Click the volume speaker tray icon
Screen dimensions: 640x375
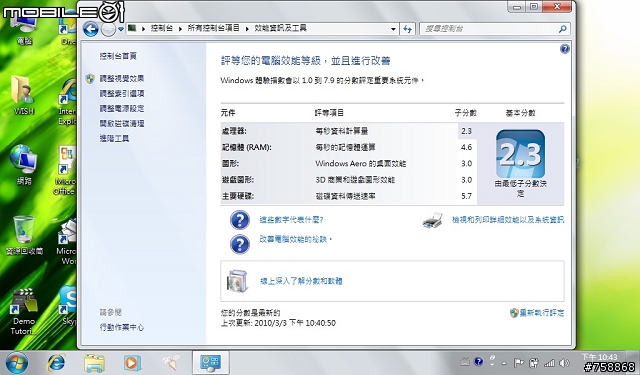[x=564, y=362]
